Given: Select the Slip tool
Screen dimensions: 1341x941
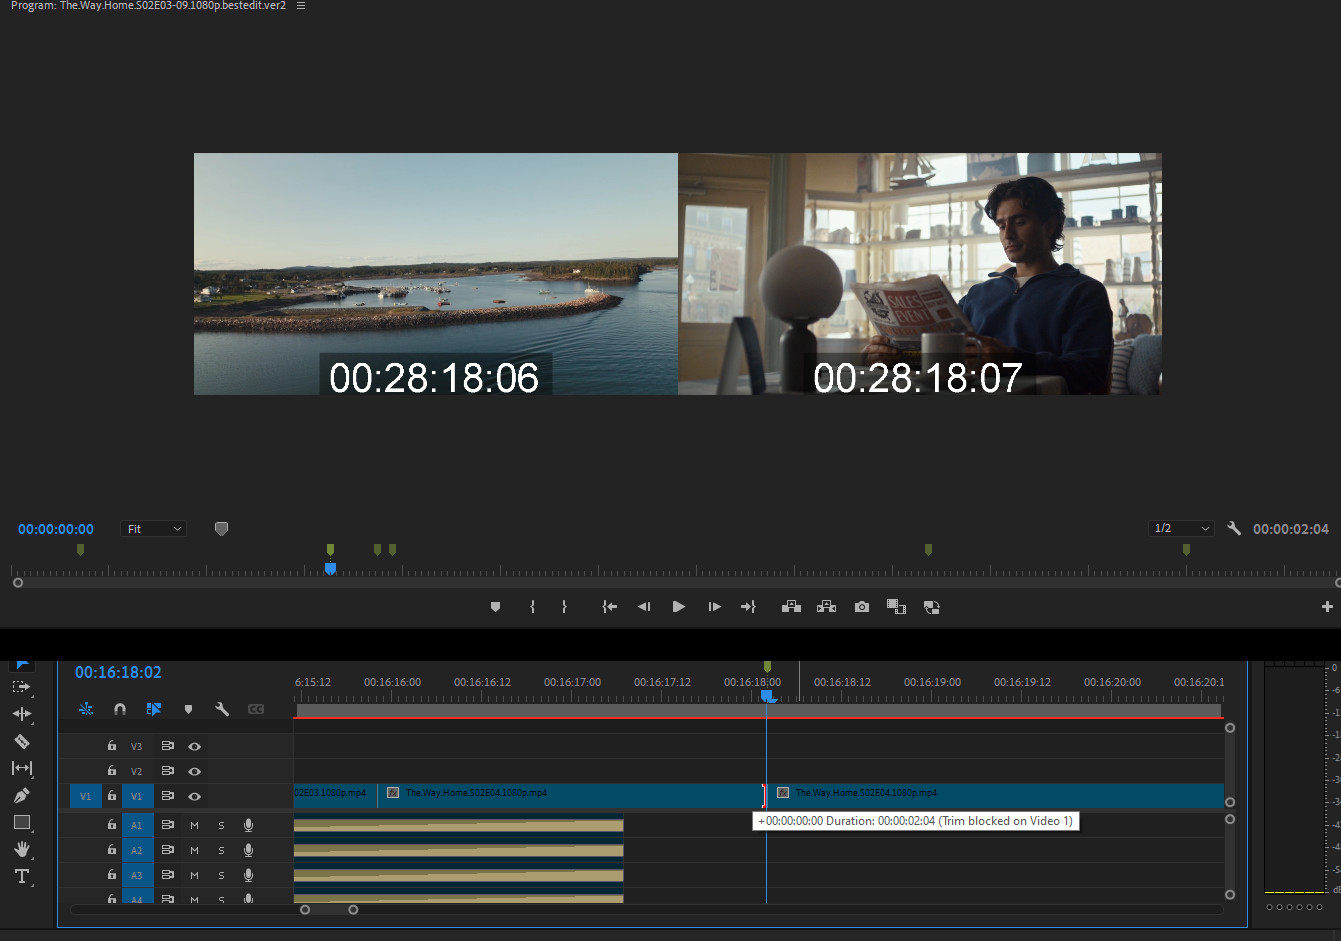Looking at the screenshot, I should point(21,768).
